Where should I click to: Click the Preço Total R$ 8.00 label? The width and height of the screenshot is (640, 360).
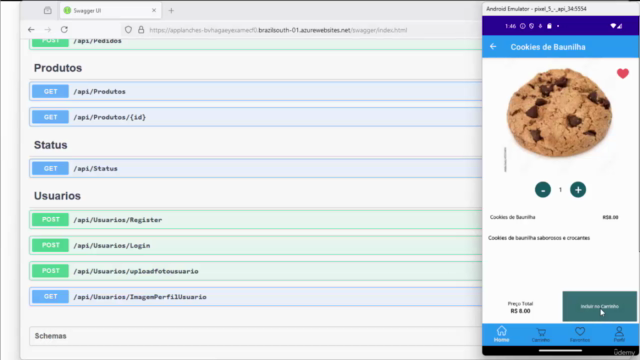520,307
